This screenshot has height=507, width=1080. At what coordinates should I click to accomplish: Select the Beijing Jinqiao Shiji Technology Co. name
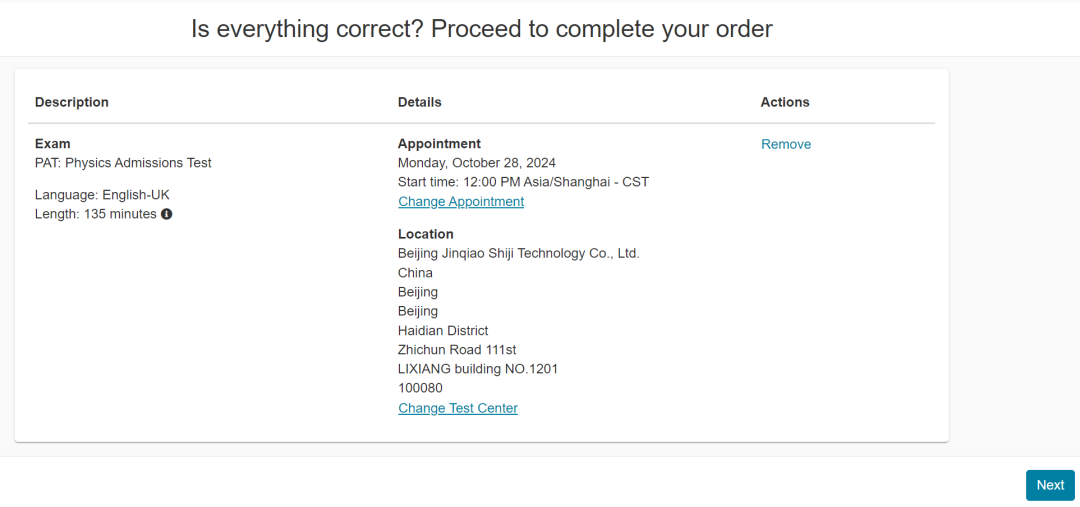pos(519,254)
